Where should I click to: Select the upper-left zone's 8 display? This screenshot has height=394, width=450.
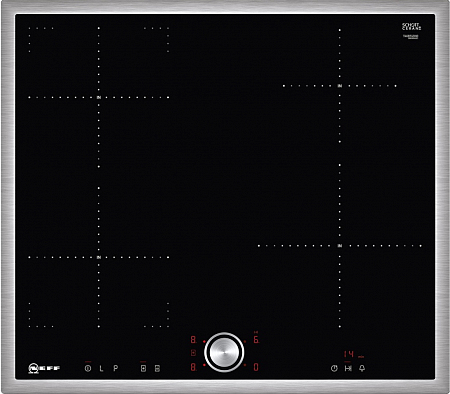point(193,340)
